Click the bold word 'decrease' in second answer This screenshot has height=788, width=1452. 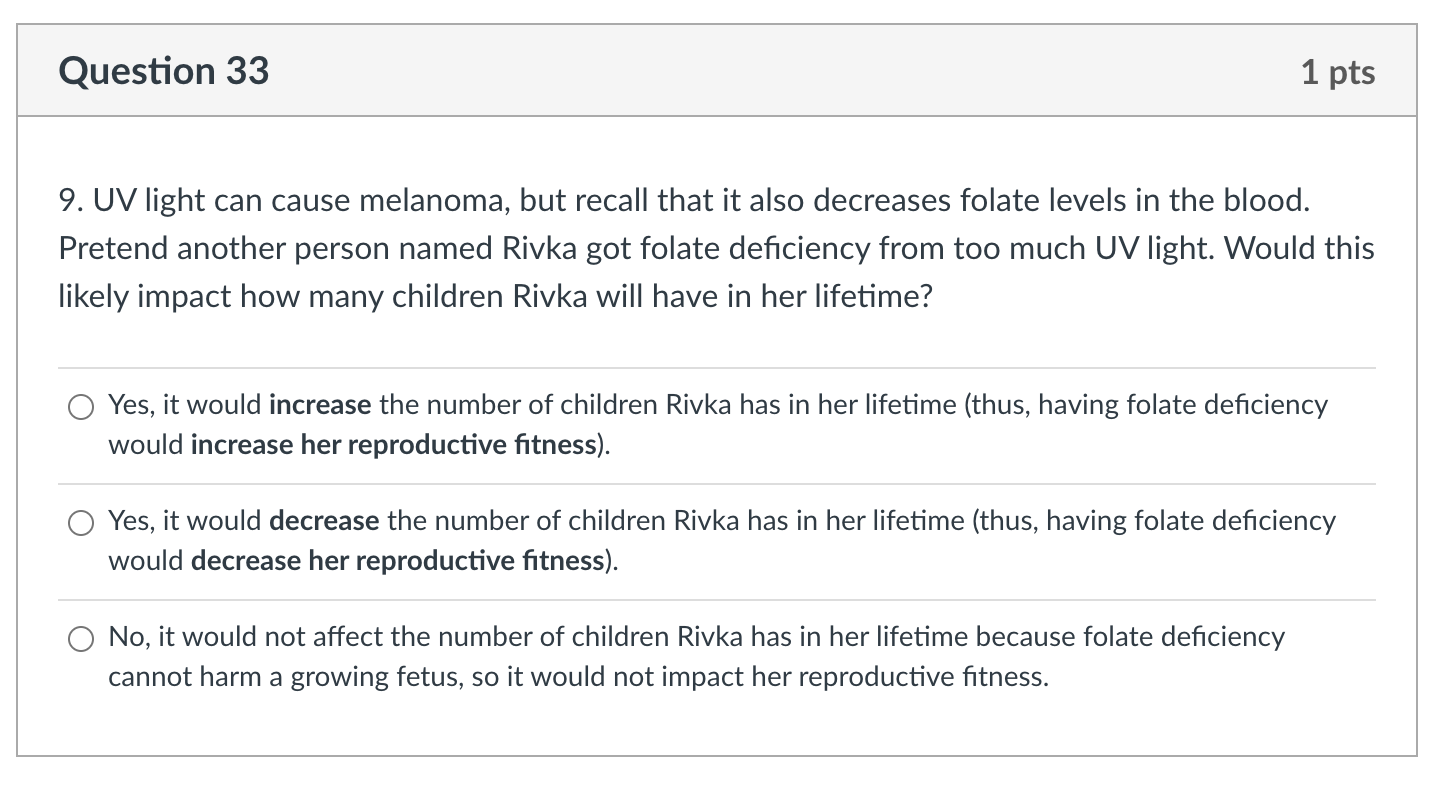point(324,521)
